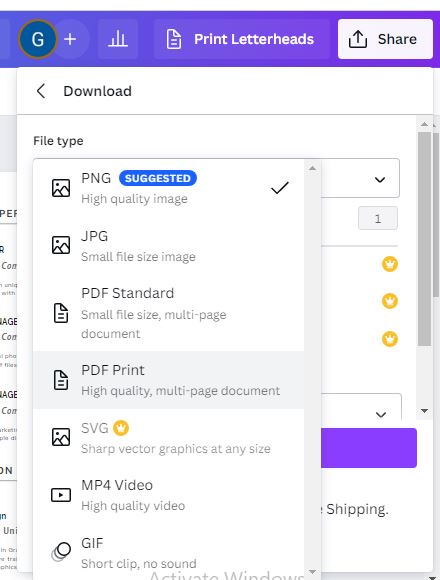Viewport: 440px width, 580px height.
Task: Click the upload arrow icon in Share
Action: point(358,39)
